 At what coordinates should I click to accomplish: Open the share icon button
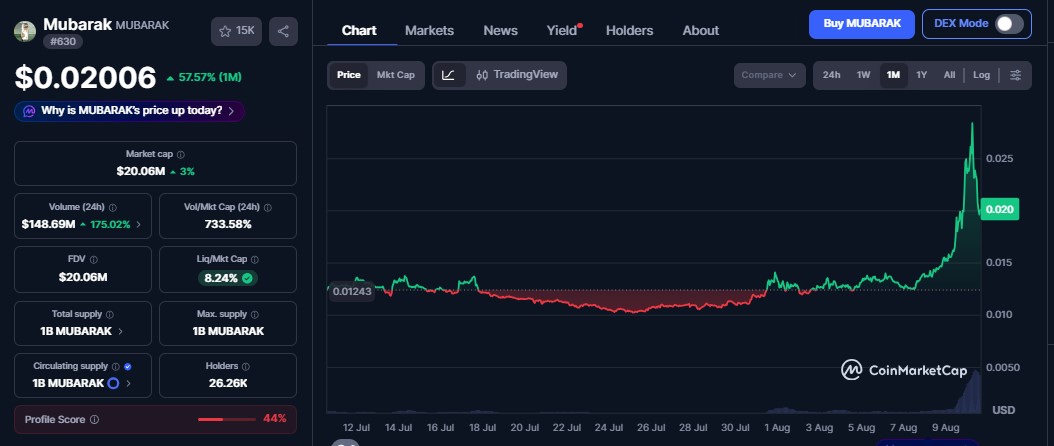click(x=283, y=31)
